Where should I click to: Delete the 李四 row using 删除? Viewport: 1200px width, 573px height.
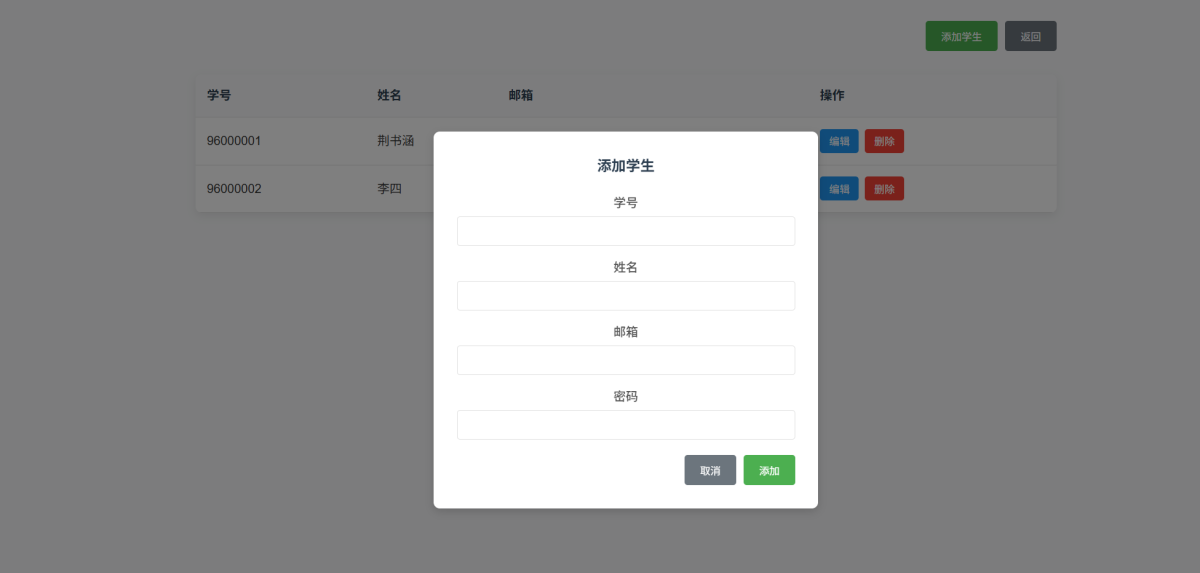(x=884, y=188)
